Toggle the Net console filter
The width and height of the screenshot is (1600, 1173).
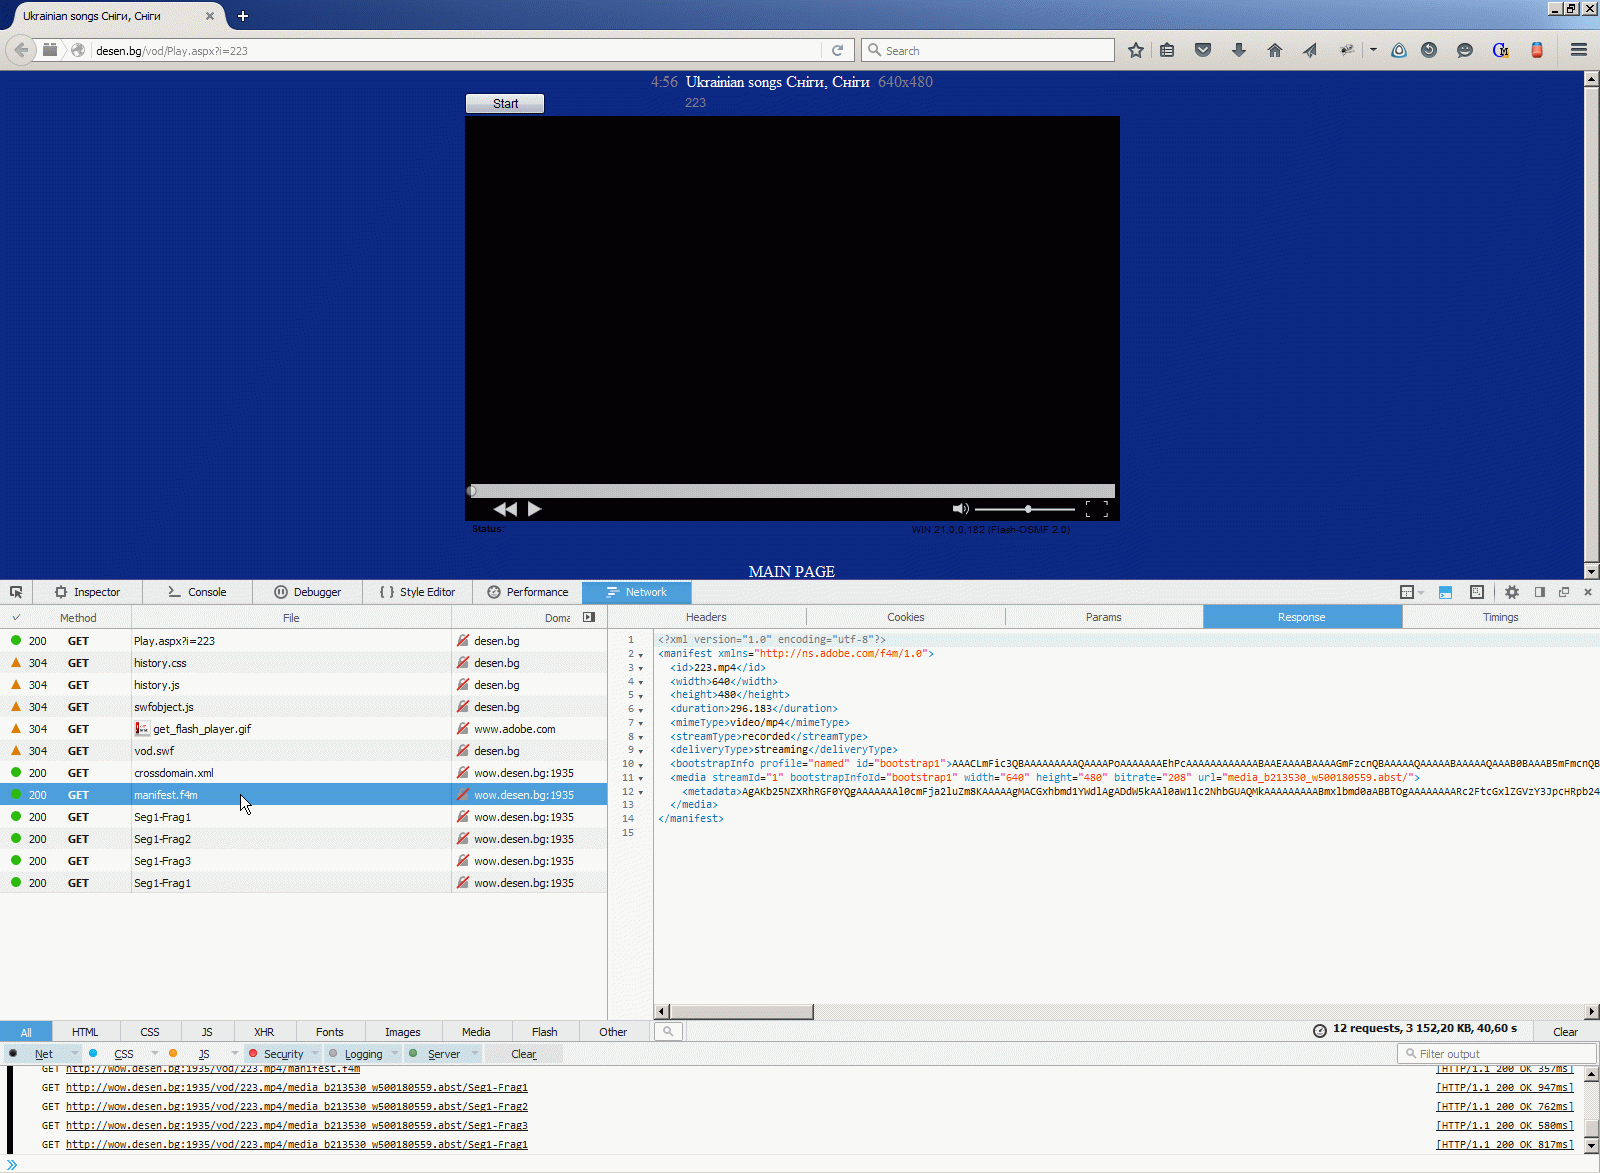(x=43, y=1054)
